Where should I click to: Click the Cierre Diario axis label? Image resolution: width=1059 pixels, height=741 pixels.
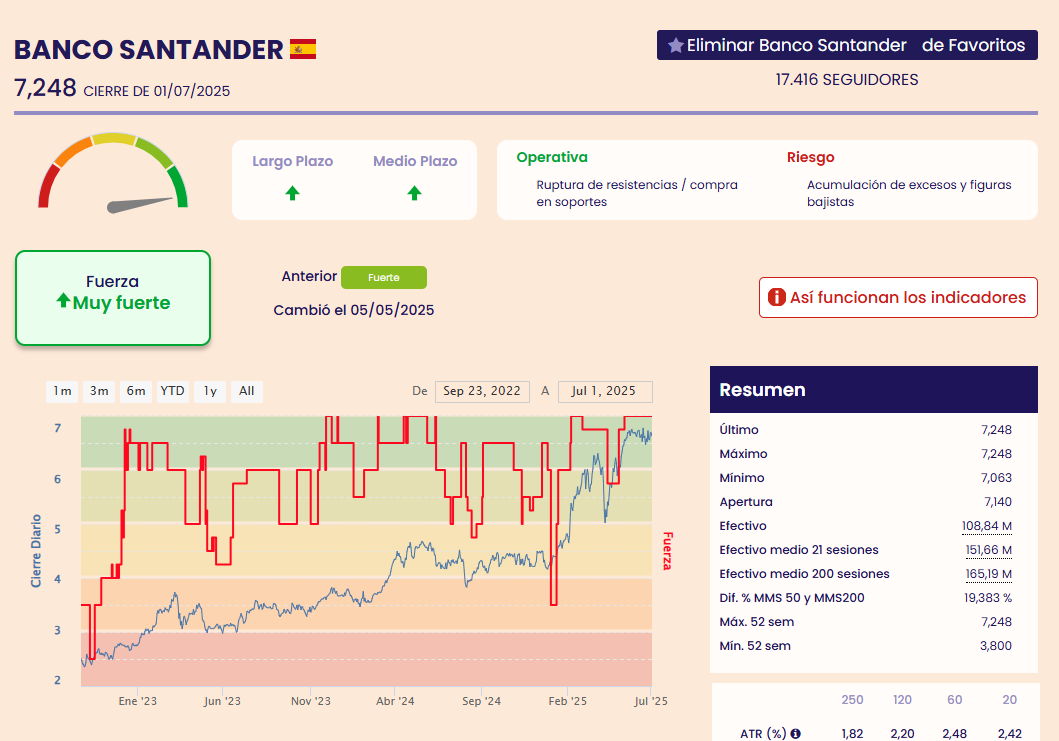click(x=36, y=551)
